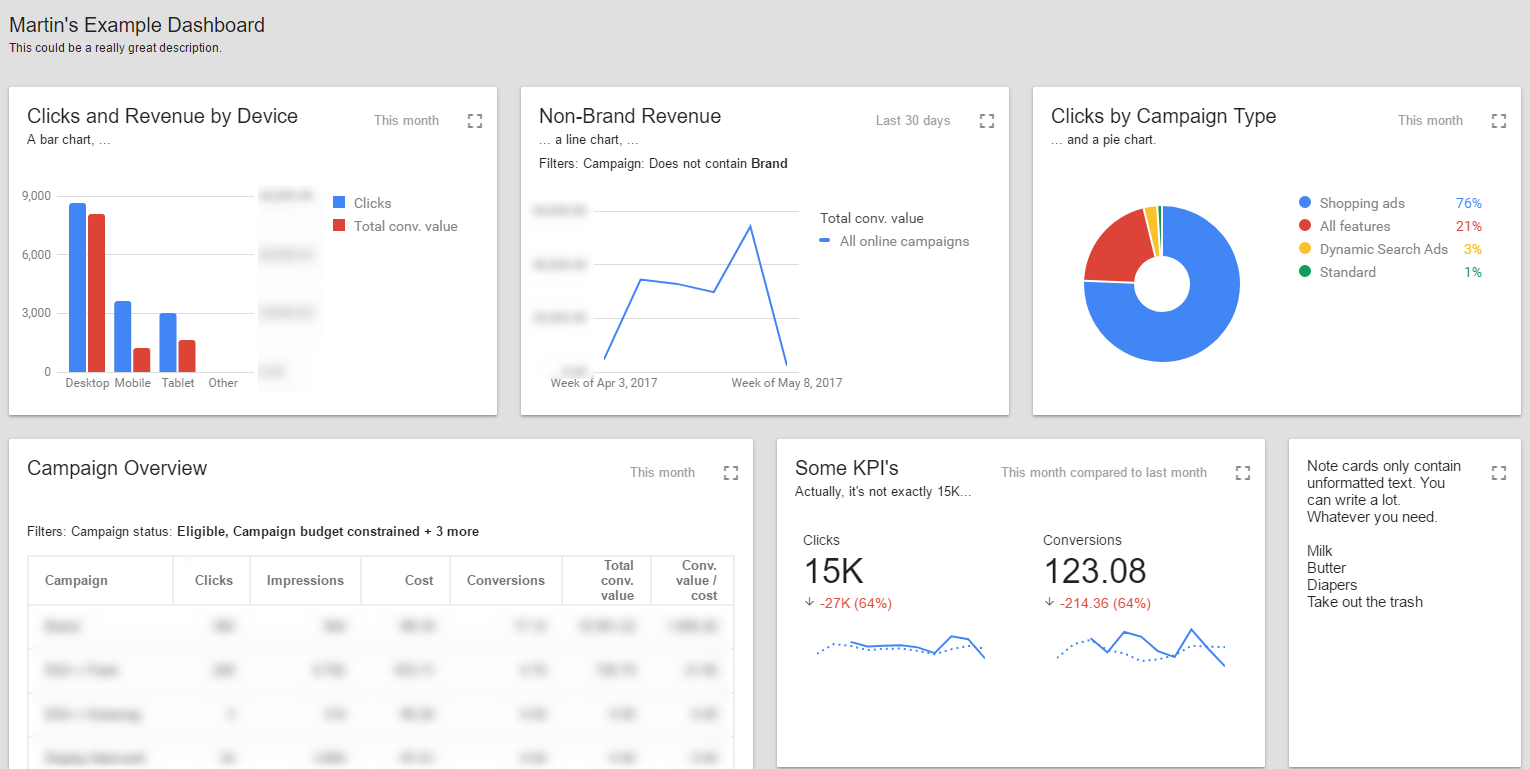Click the Conversions column header in table

pyautogui.click(x=506, y=580)
